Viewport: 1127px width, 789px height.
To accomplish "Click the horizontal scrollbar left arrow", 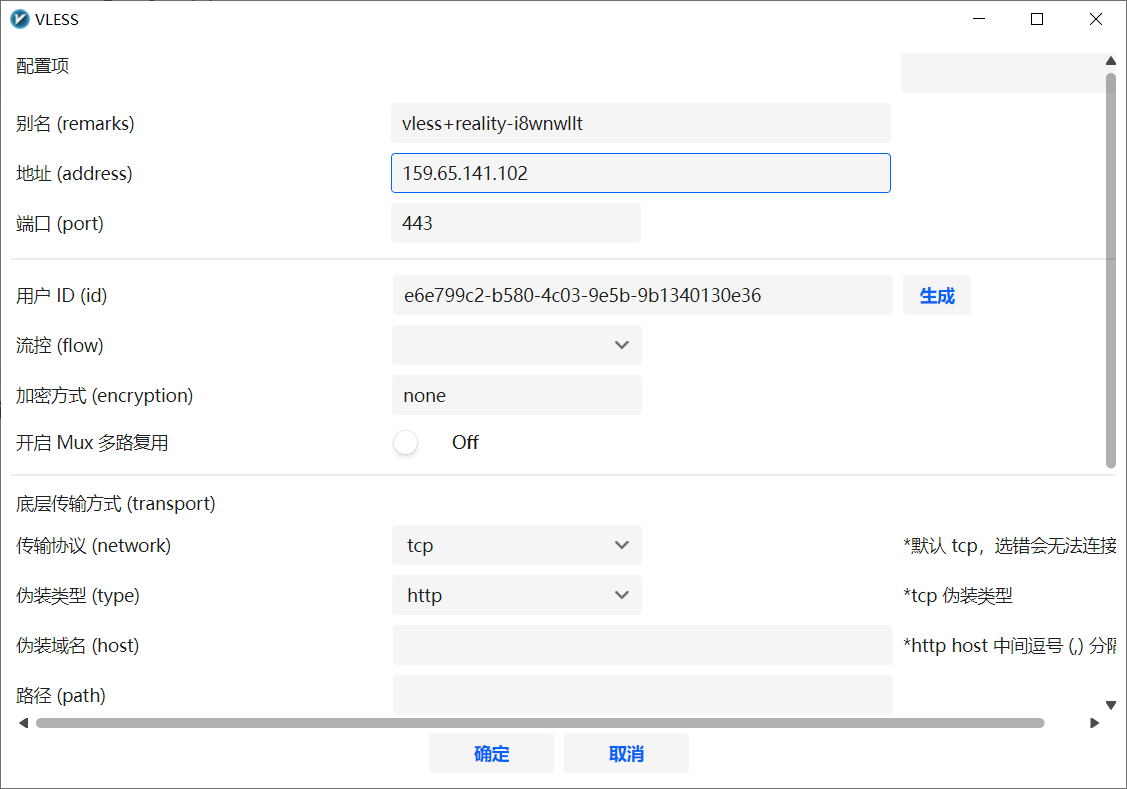I will (23, 723).
